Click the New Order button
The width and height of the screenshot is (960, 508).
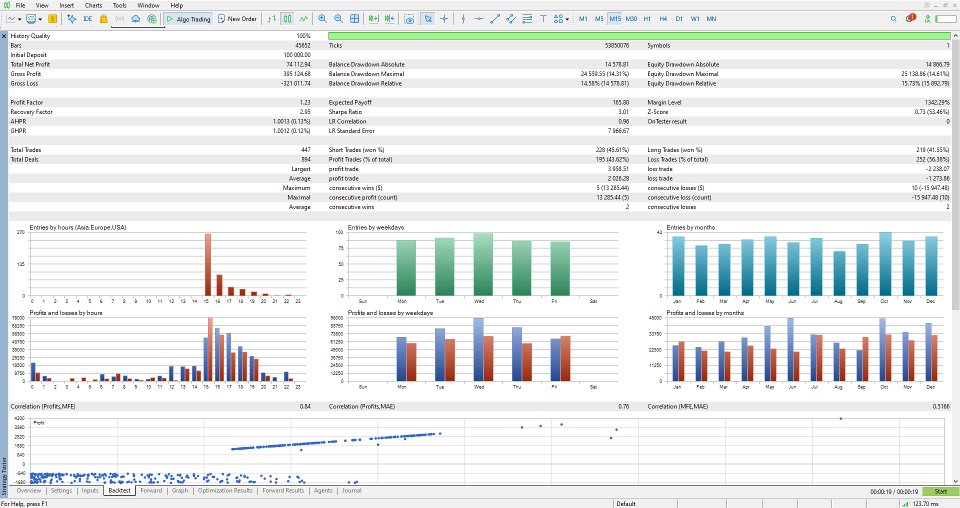237,19
